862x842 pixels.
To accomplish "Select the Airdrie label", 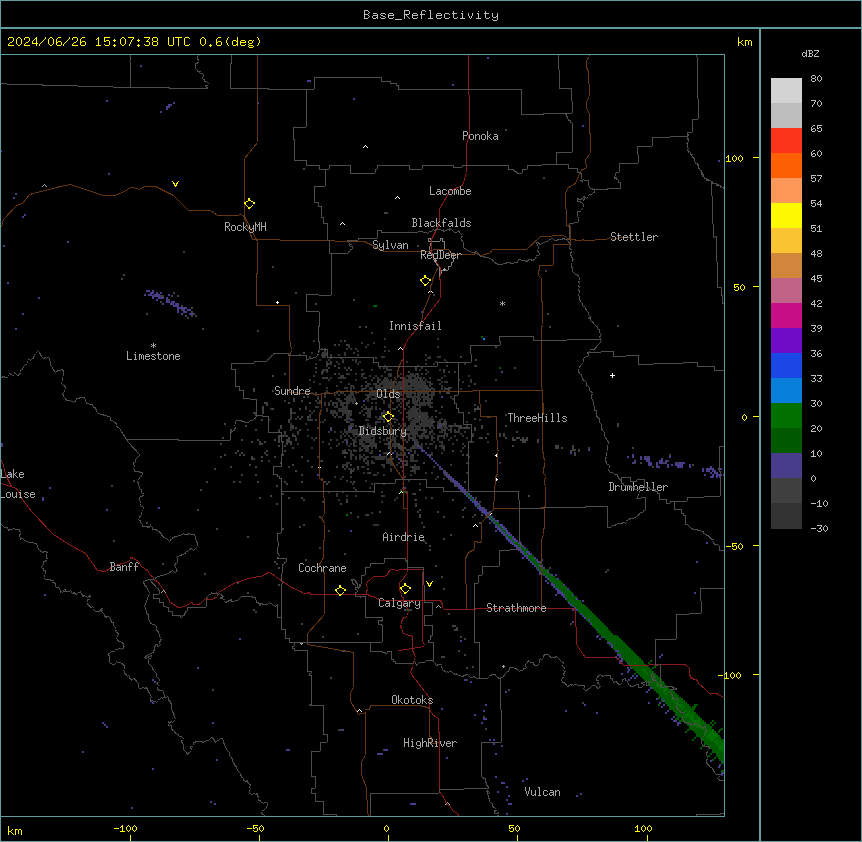I will (403, 537).
